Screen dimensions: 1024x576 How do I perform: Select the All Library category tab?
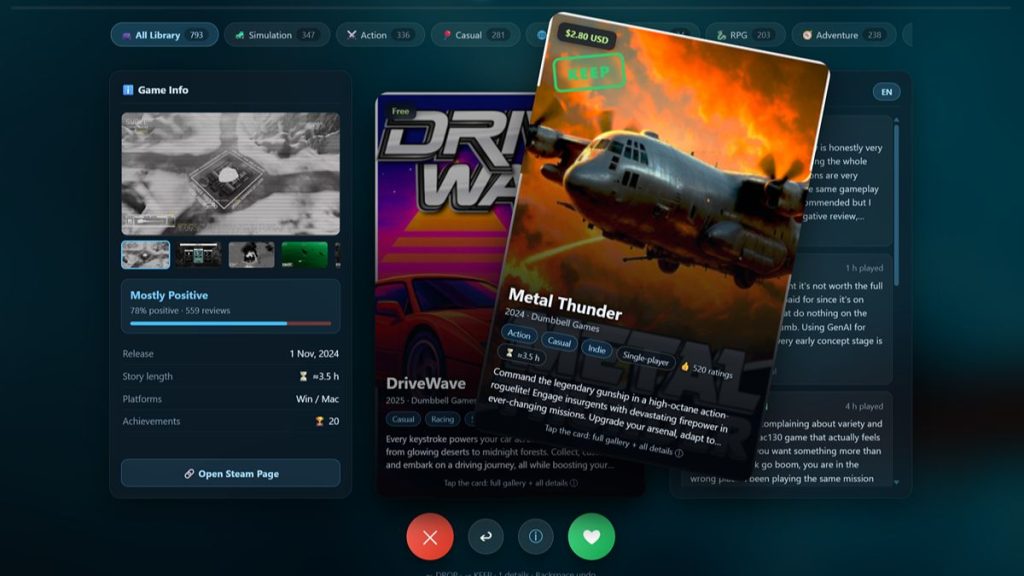coord(164,35)
